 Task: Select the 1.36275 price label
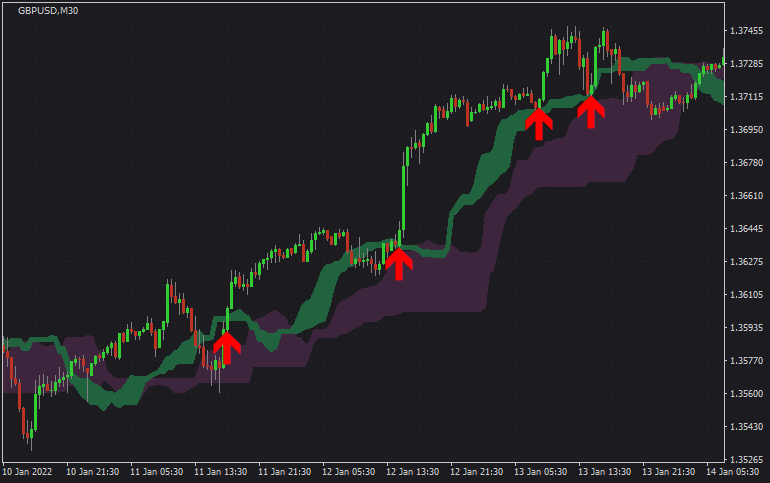[x=746, y=262]
